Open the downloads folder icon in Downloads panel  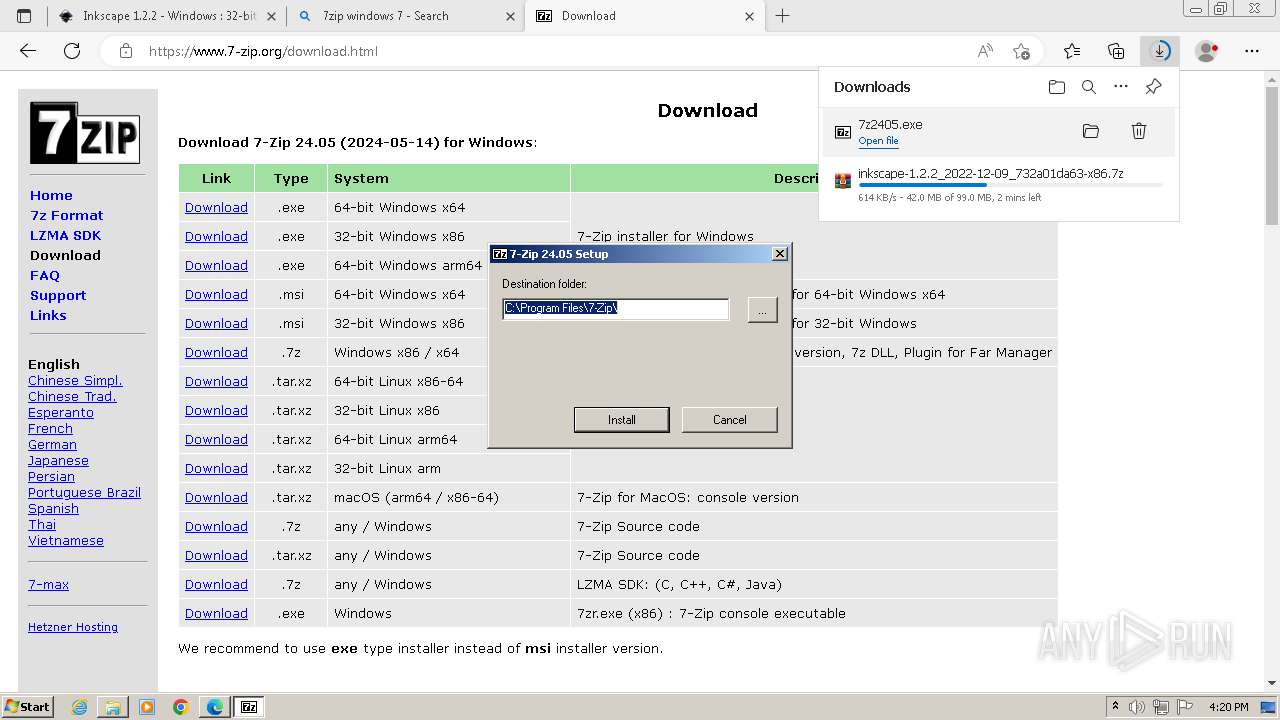coord(1057,87)
